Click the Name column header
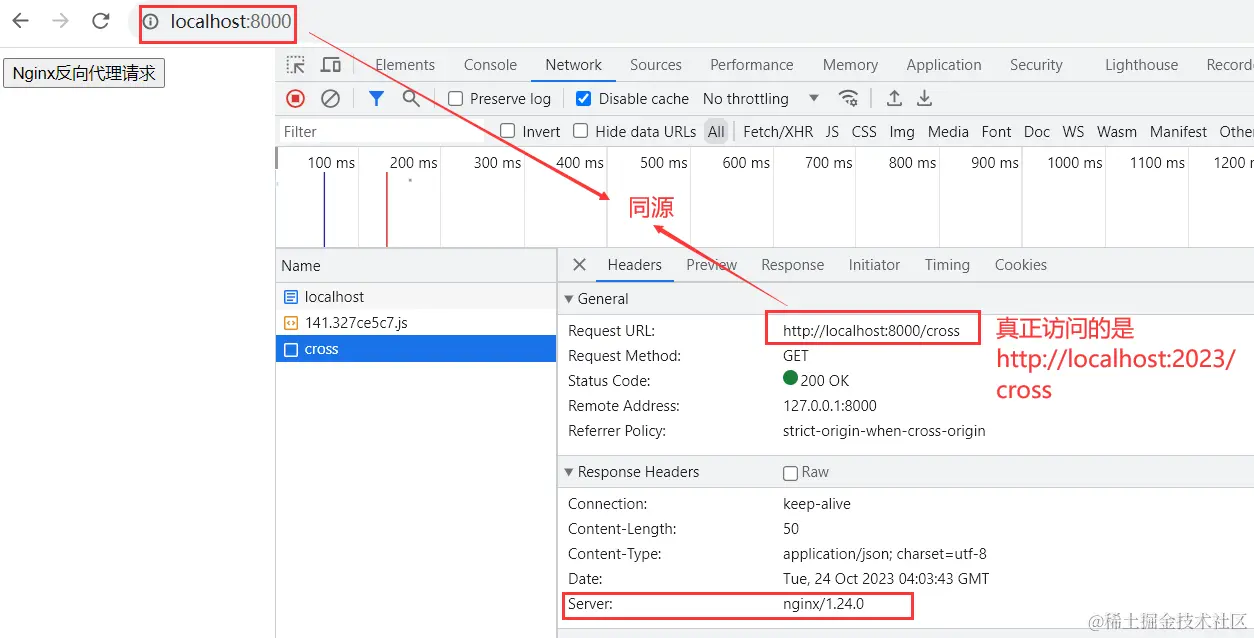1254x638 pixels. tap(416, 266)
